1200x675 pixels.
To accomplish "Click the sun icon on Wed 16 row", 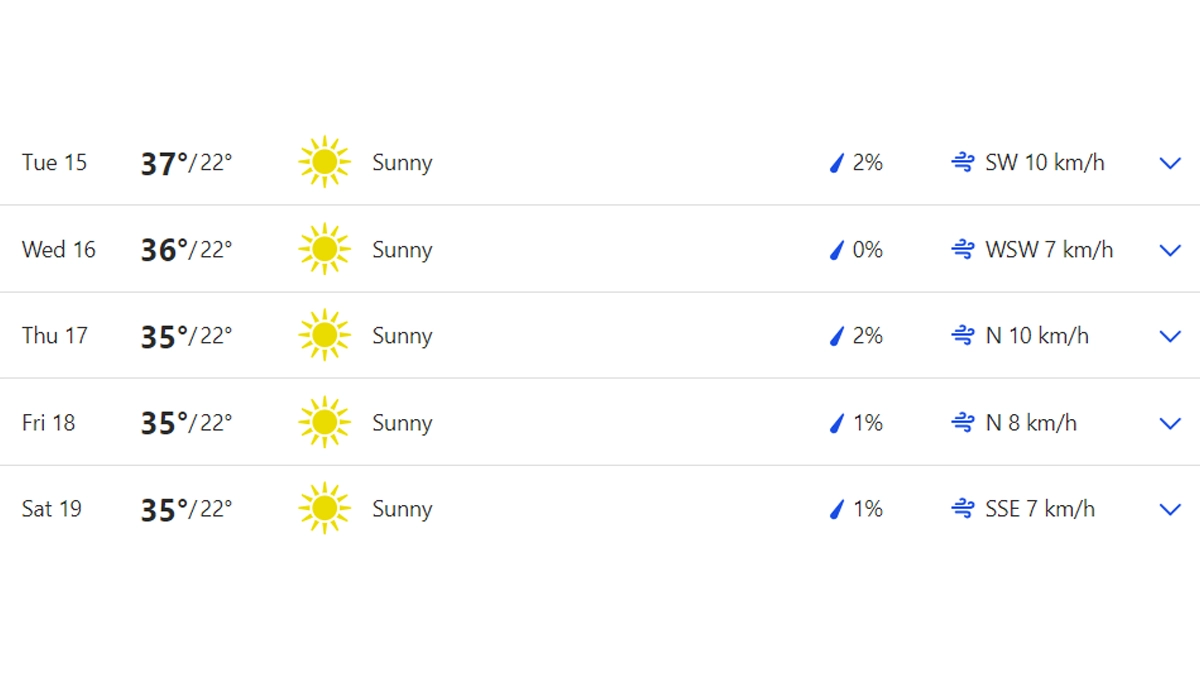I will click(324, 249).
